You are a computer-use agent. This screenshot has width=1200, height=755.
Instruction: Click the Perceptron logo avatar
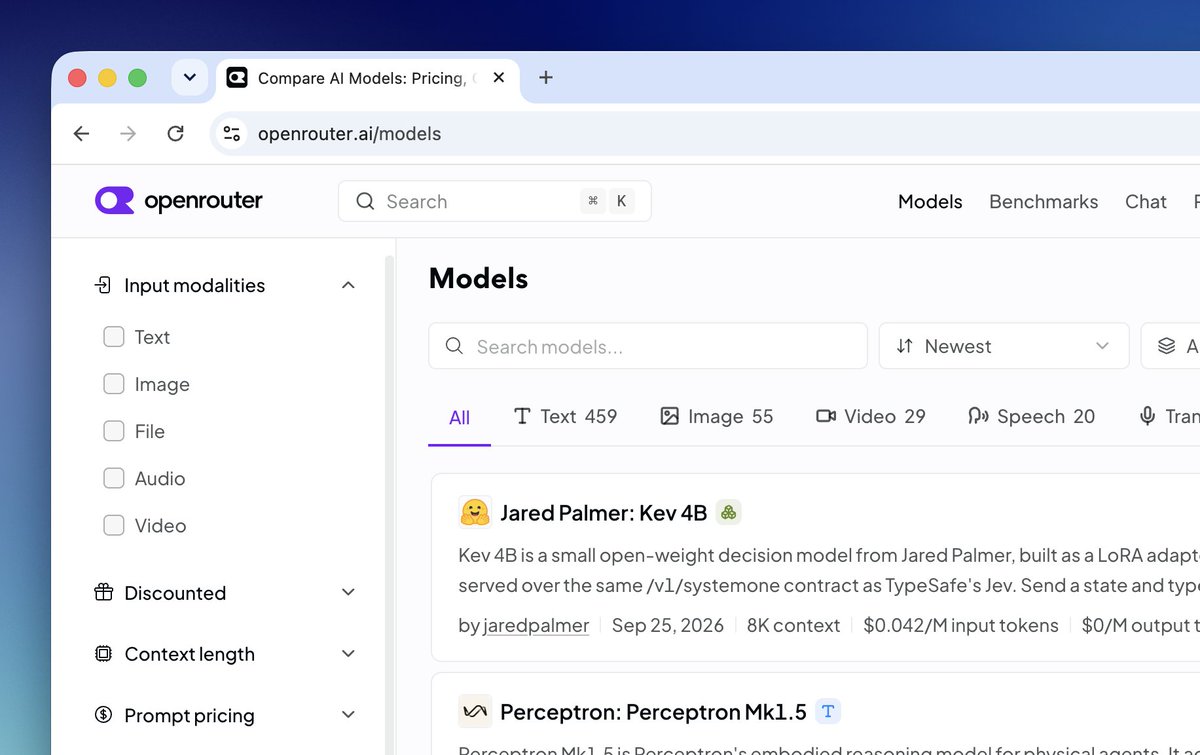tap(475, 712)
